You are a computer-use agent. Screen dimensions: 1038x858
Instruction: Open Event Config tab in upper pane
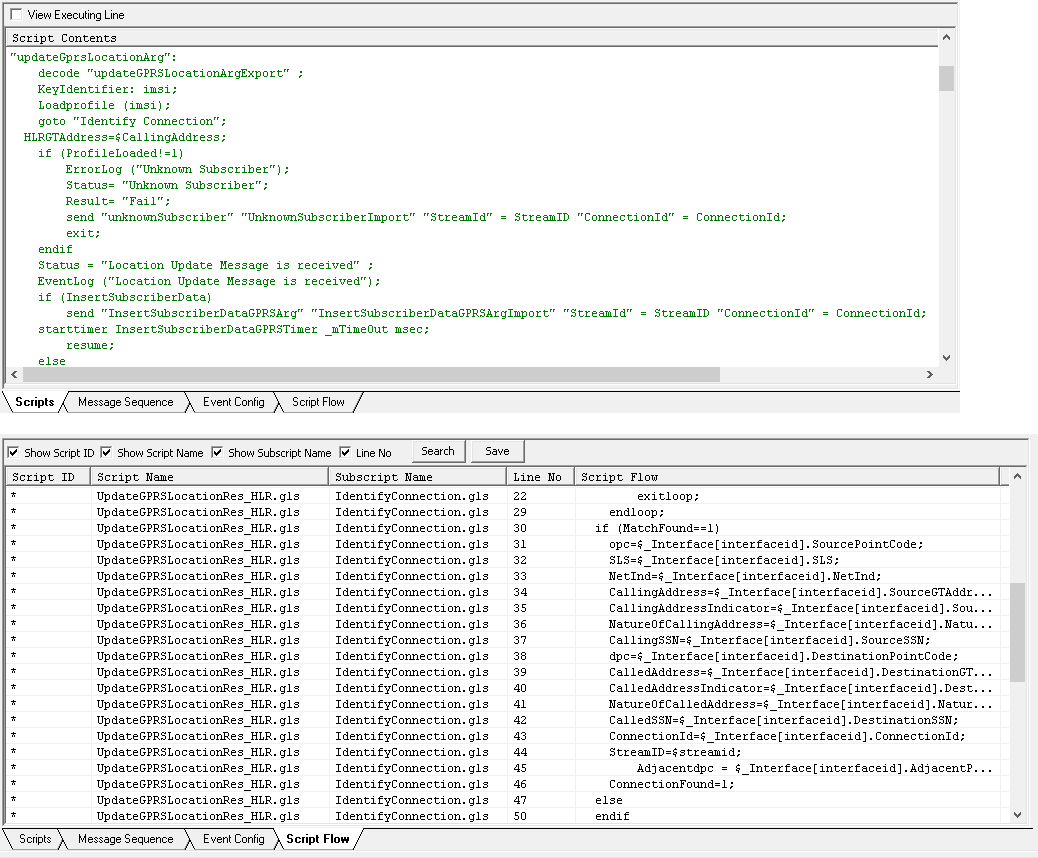point(234,402)
